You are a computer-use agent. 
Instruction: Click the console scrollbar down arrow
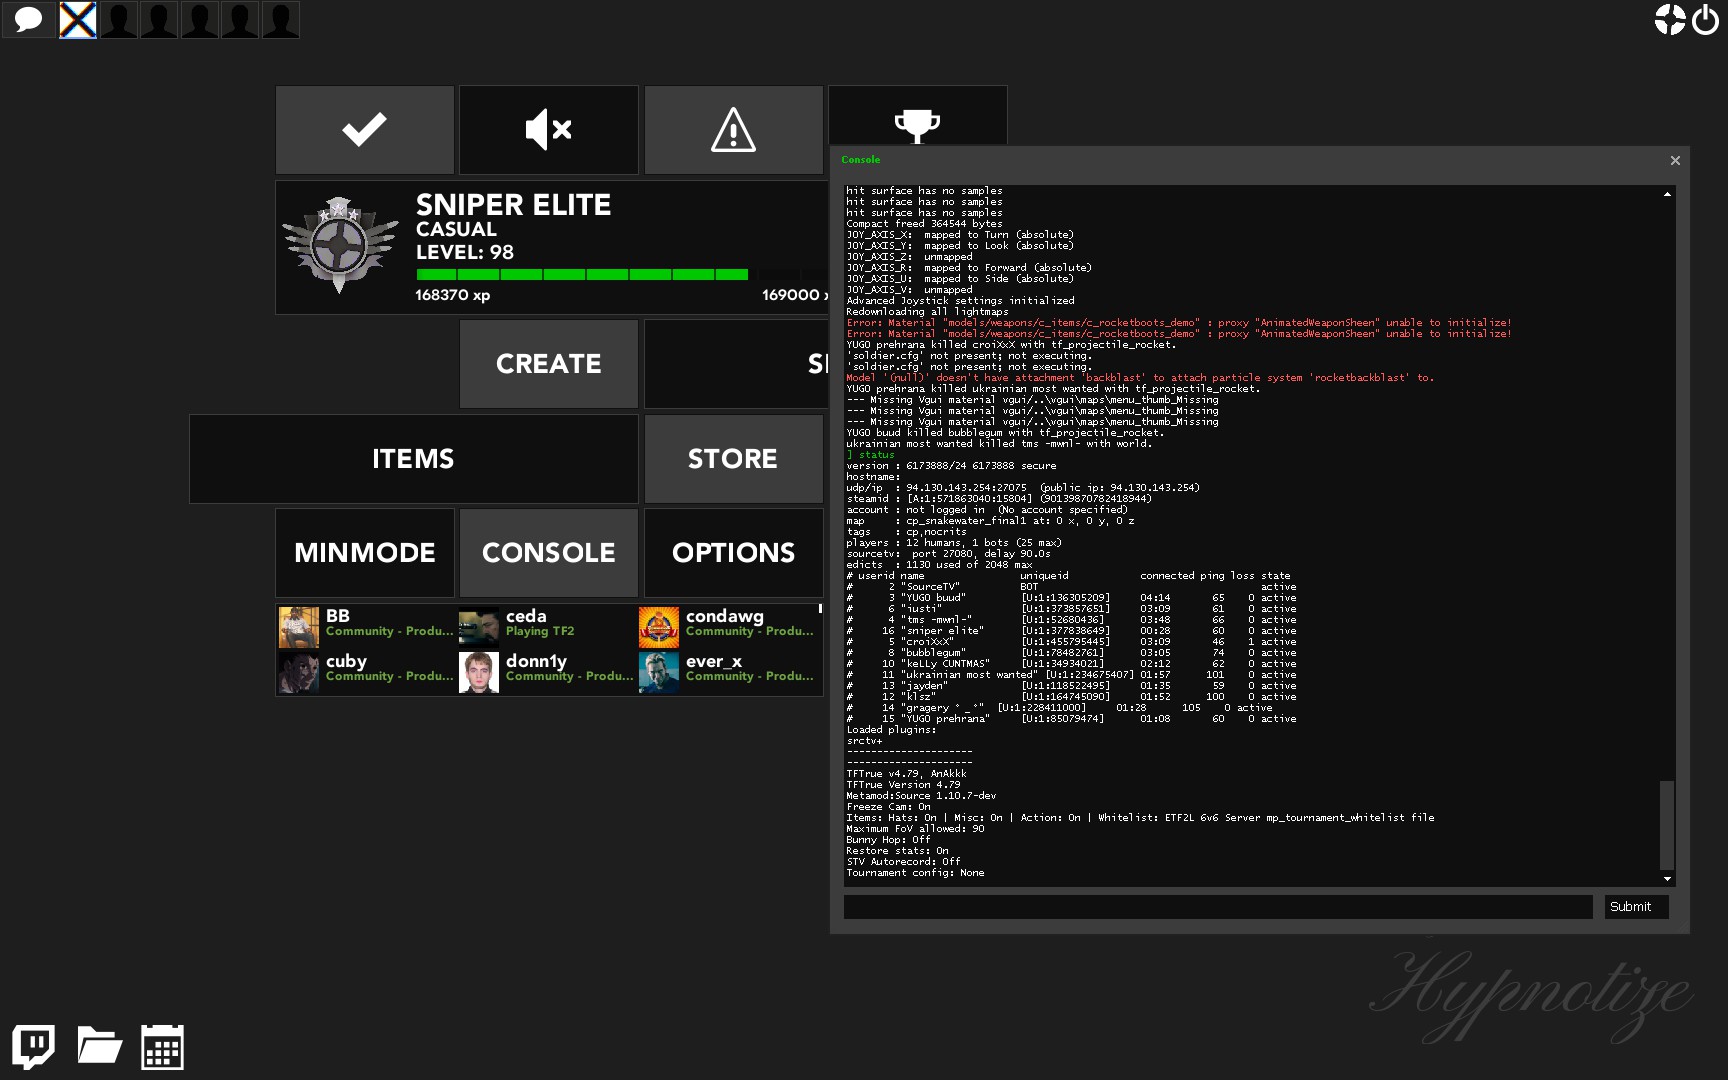click(x=1667, y=879)
